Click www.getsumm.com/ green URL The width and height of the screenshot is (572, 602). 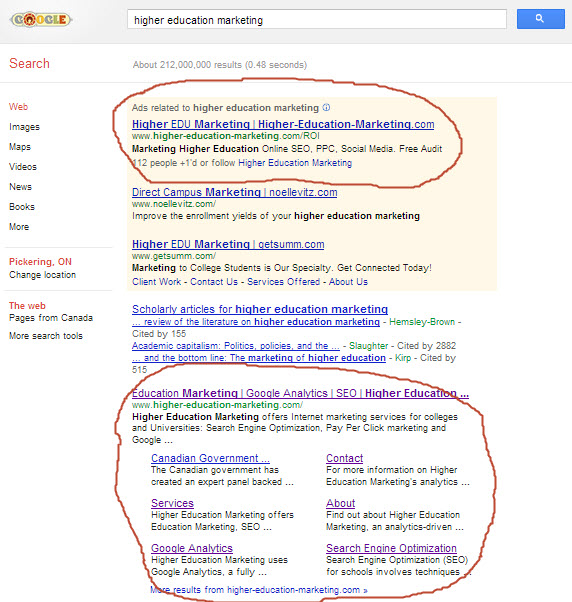tap(174, 256)
